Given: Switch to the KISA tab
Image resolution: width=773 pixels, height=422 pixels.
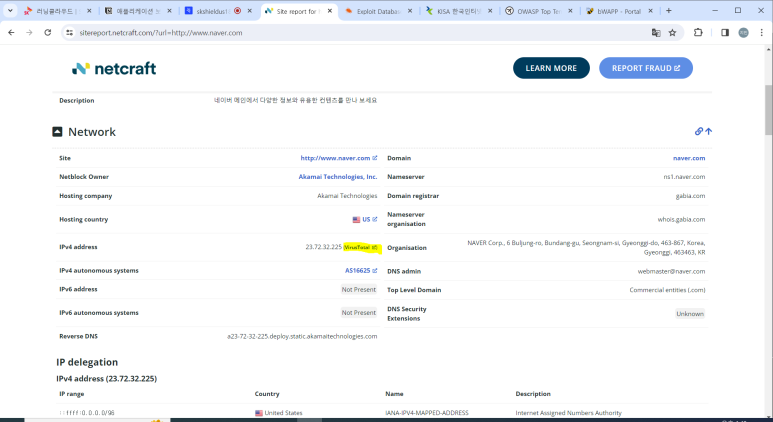Looking at the screenshot, I should 458,11.
